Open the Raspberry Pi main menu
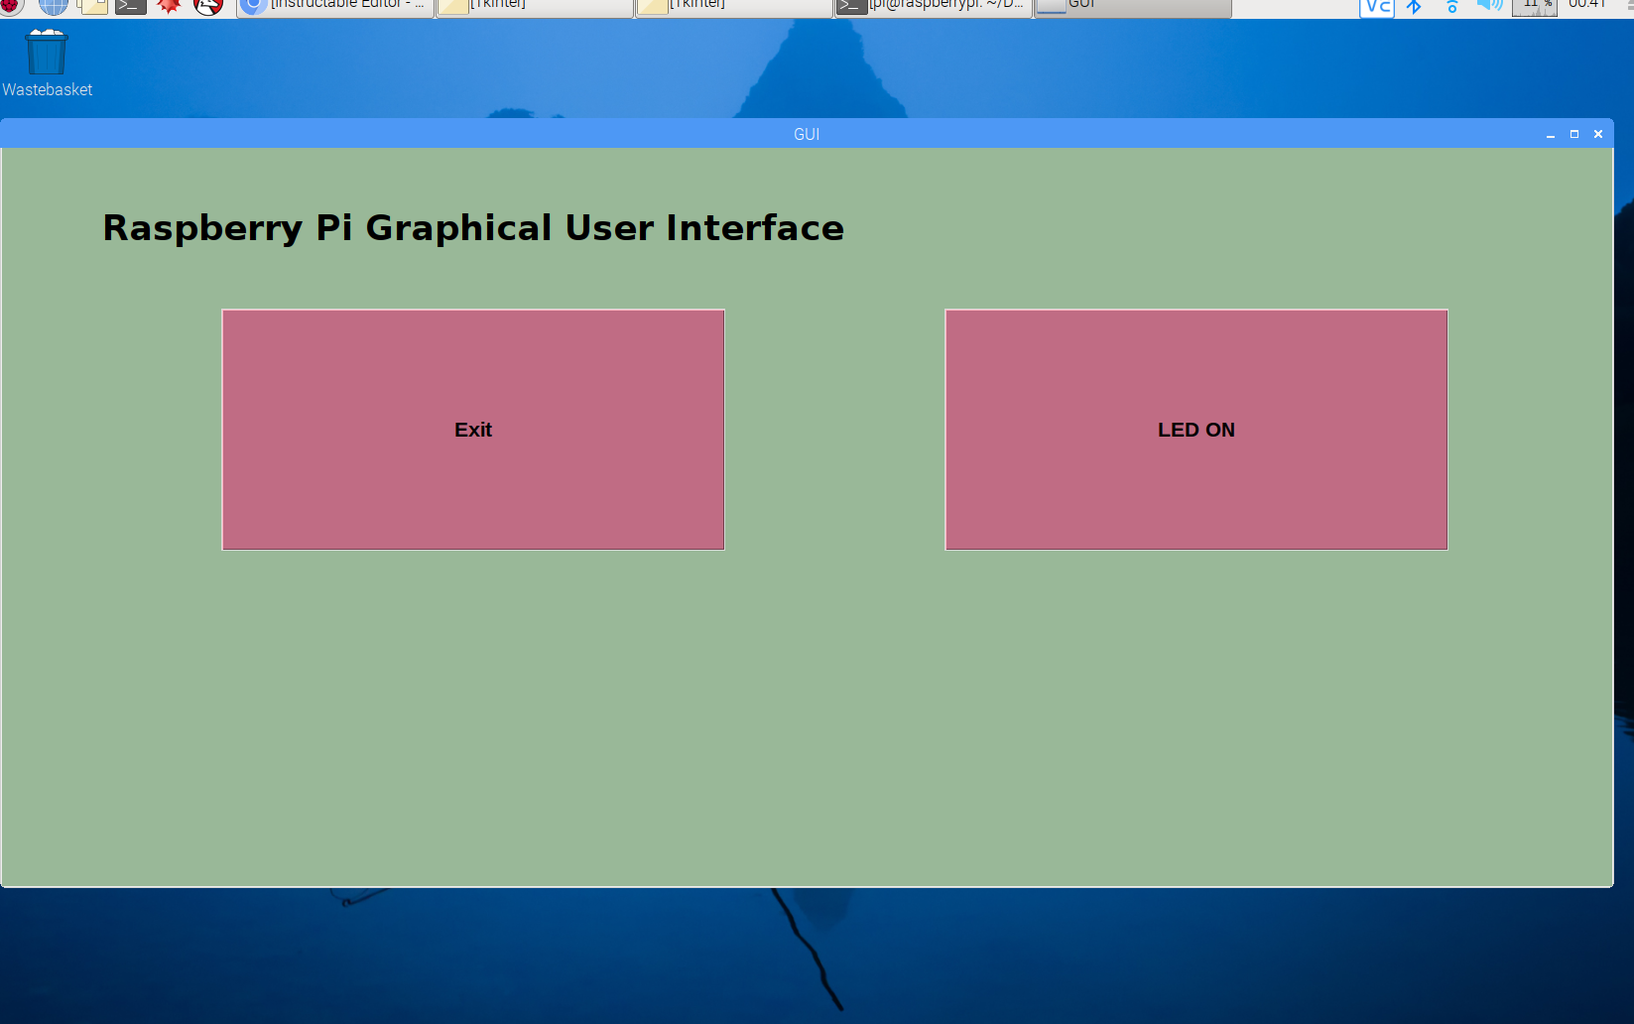The height and width of the screenshot is (1024, 1634). 10,7
